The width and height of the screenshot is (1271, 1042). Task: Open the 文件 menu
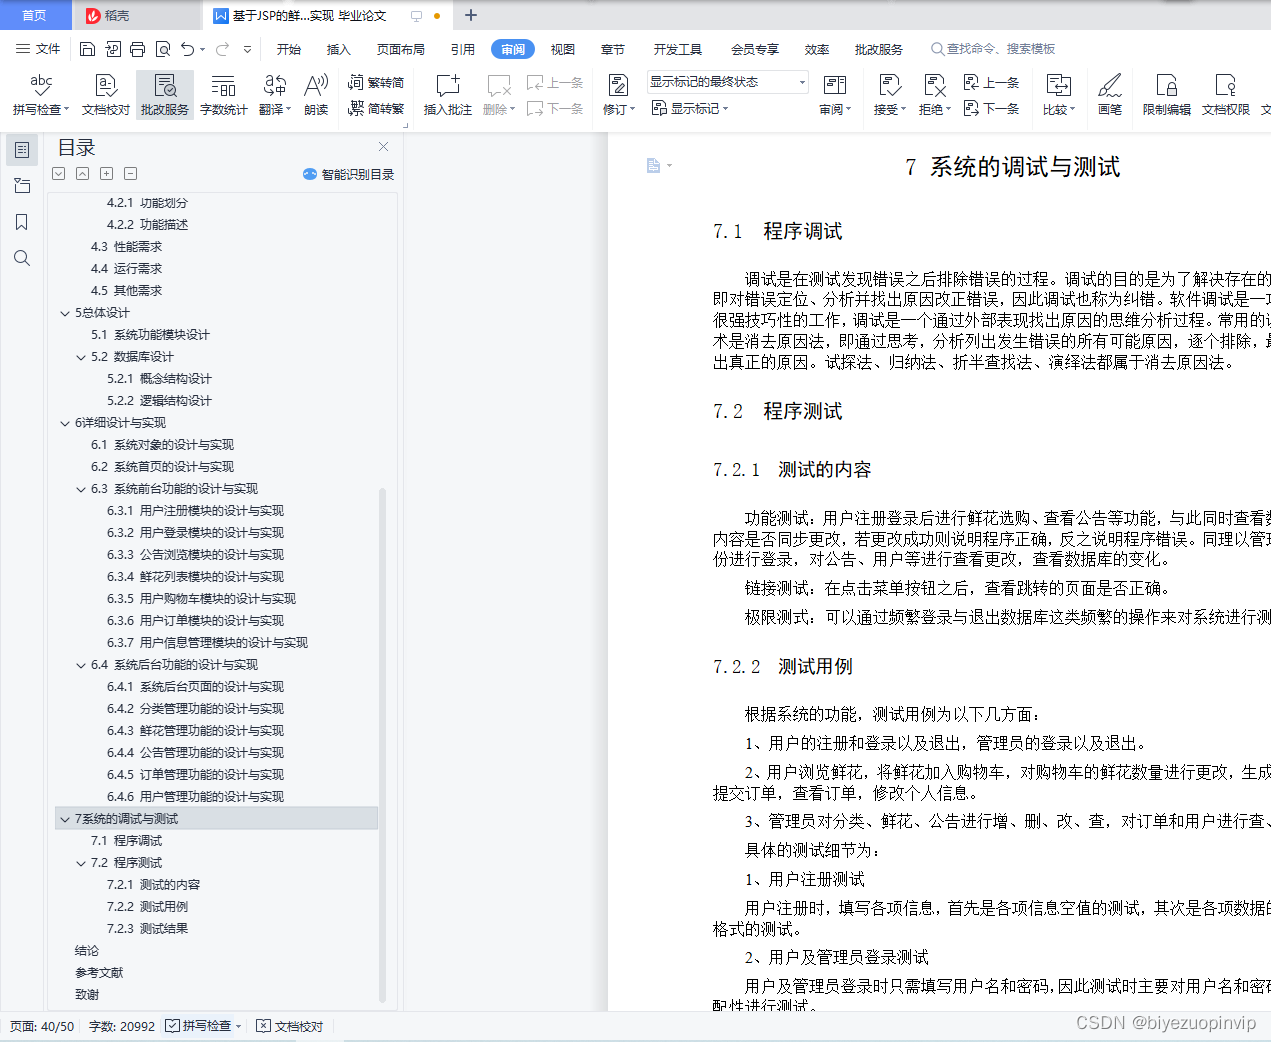[x=38, y=49]
